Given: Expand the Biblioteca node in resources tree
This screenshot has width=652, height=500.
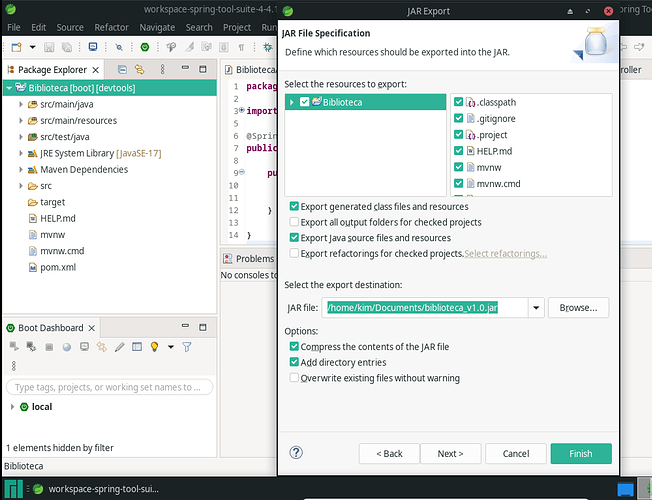Looking at the screenshot, I should click(x=291, y=102).
